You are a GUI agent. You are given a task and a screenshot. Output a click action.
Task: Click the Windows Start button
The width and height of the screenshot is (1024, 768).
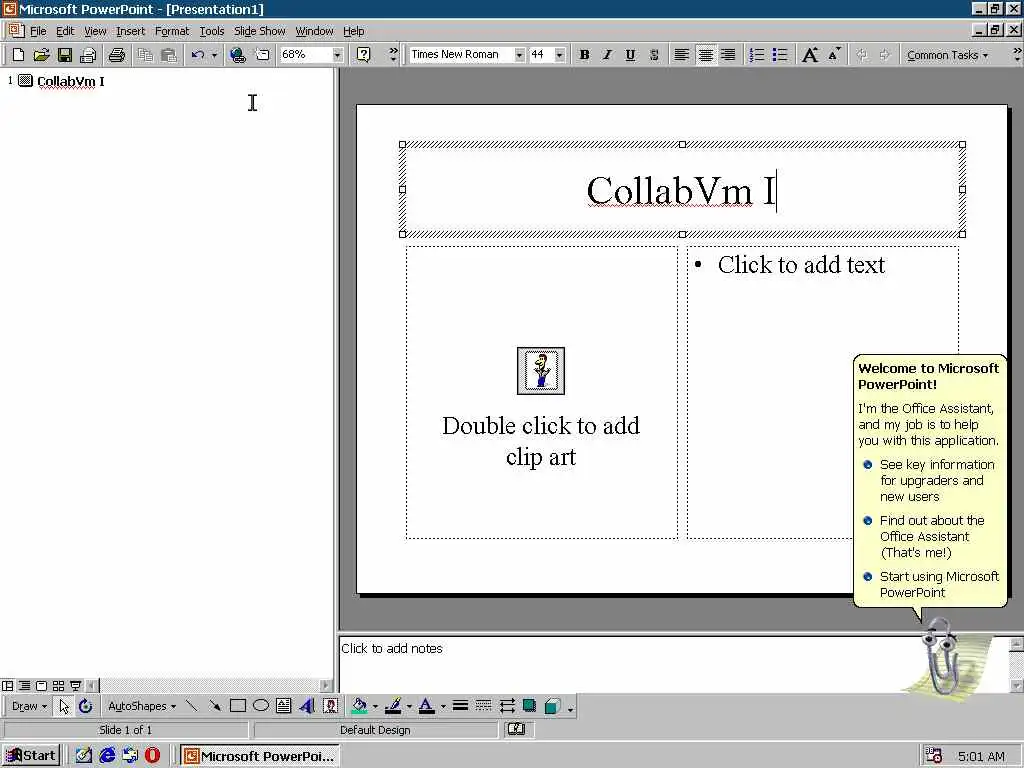click(x=31, y=756)
